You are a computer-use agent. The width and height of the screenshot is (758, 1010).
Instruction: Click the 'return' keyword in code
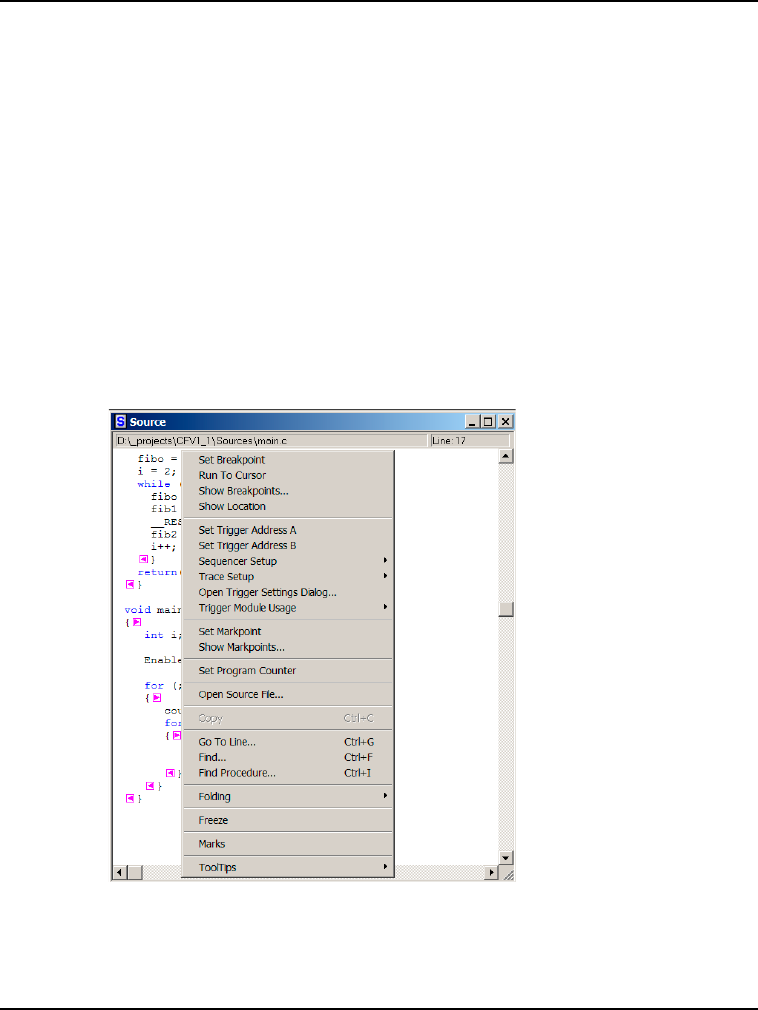click(x=157, y=572)
